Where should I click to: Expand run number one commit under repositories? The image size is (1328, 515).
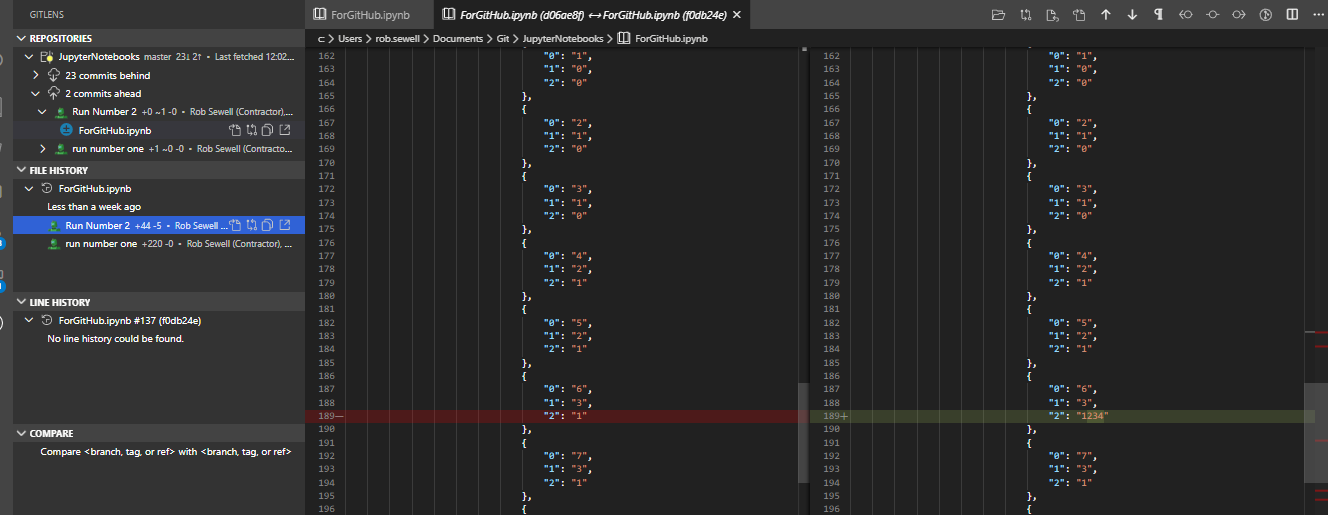click(42, 148)
